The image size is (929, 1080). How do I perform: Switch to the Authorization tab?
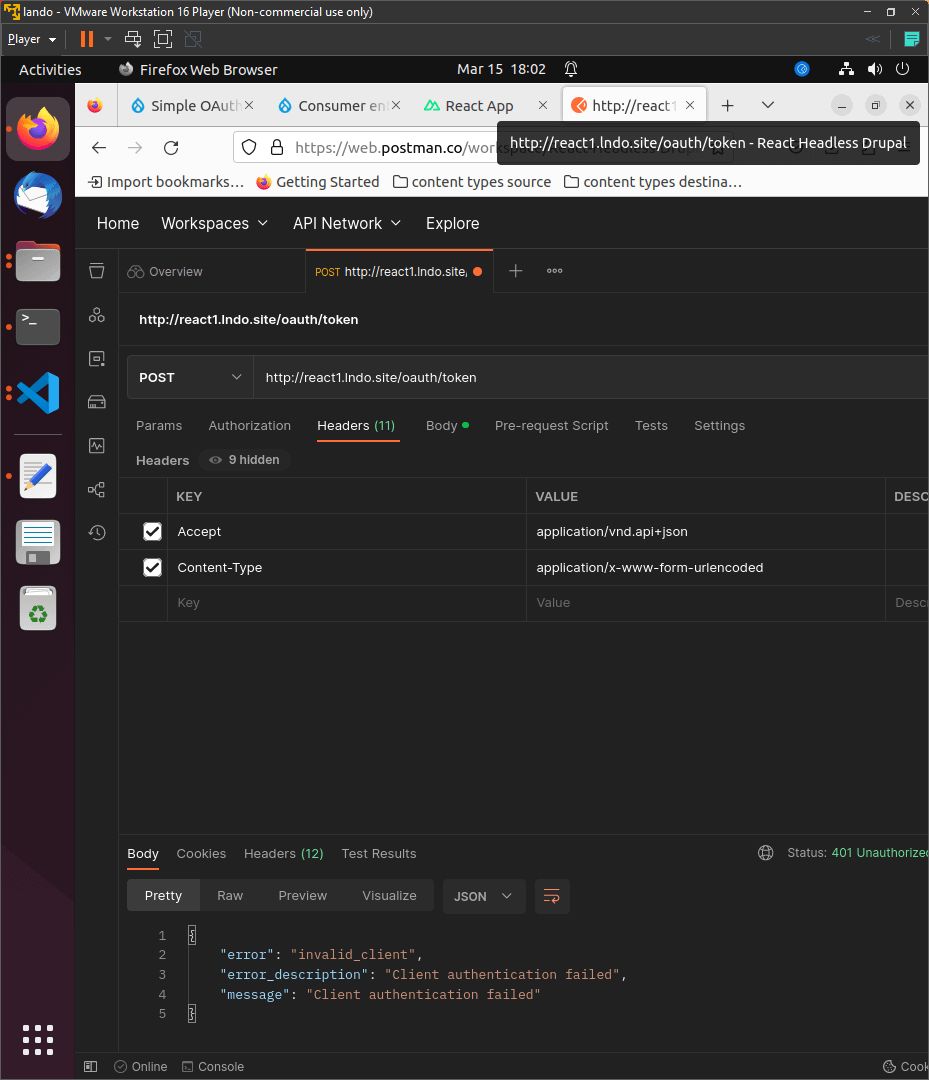[x=249, y=426]
